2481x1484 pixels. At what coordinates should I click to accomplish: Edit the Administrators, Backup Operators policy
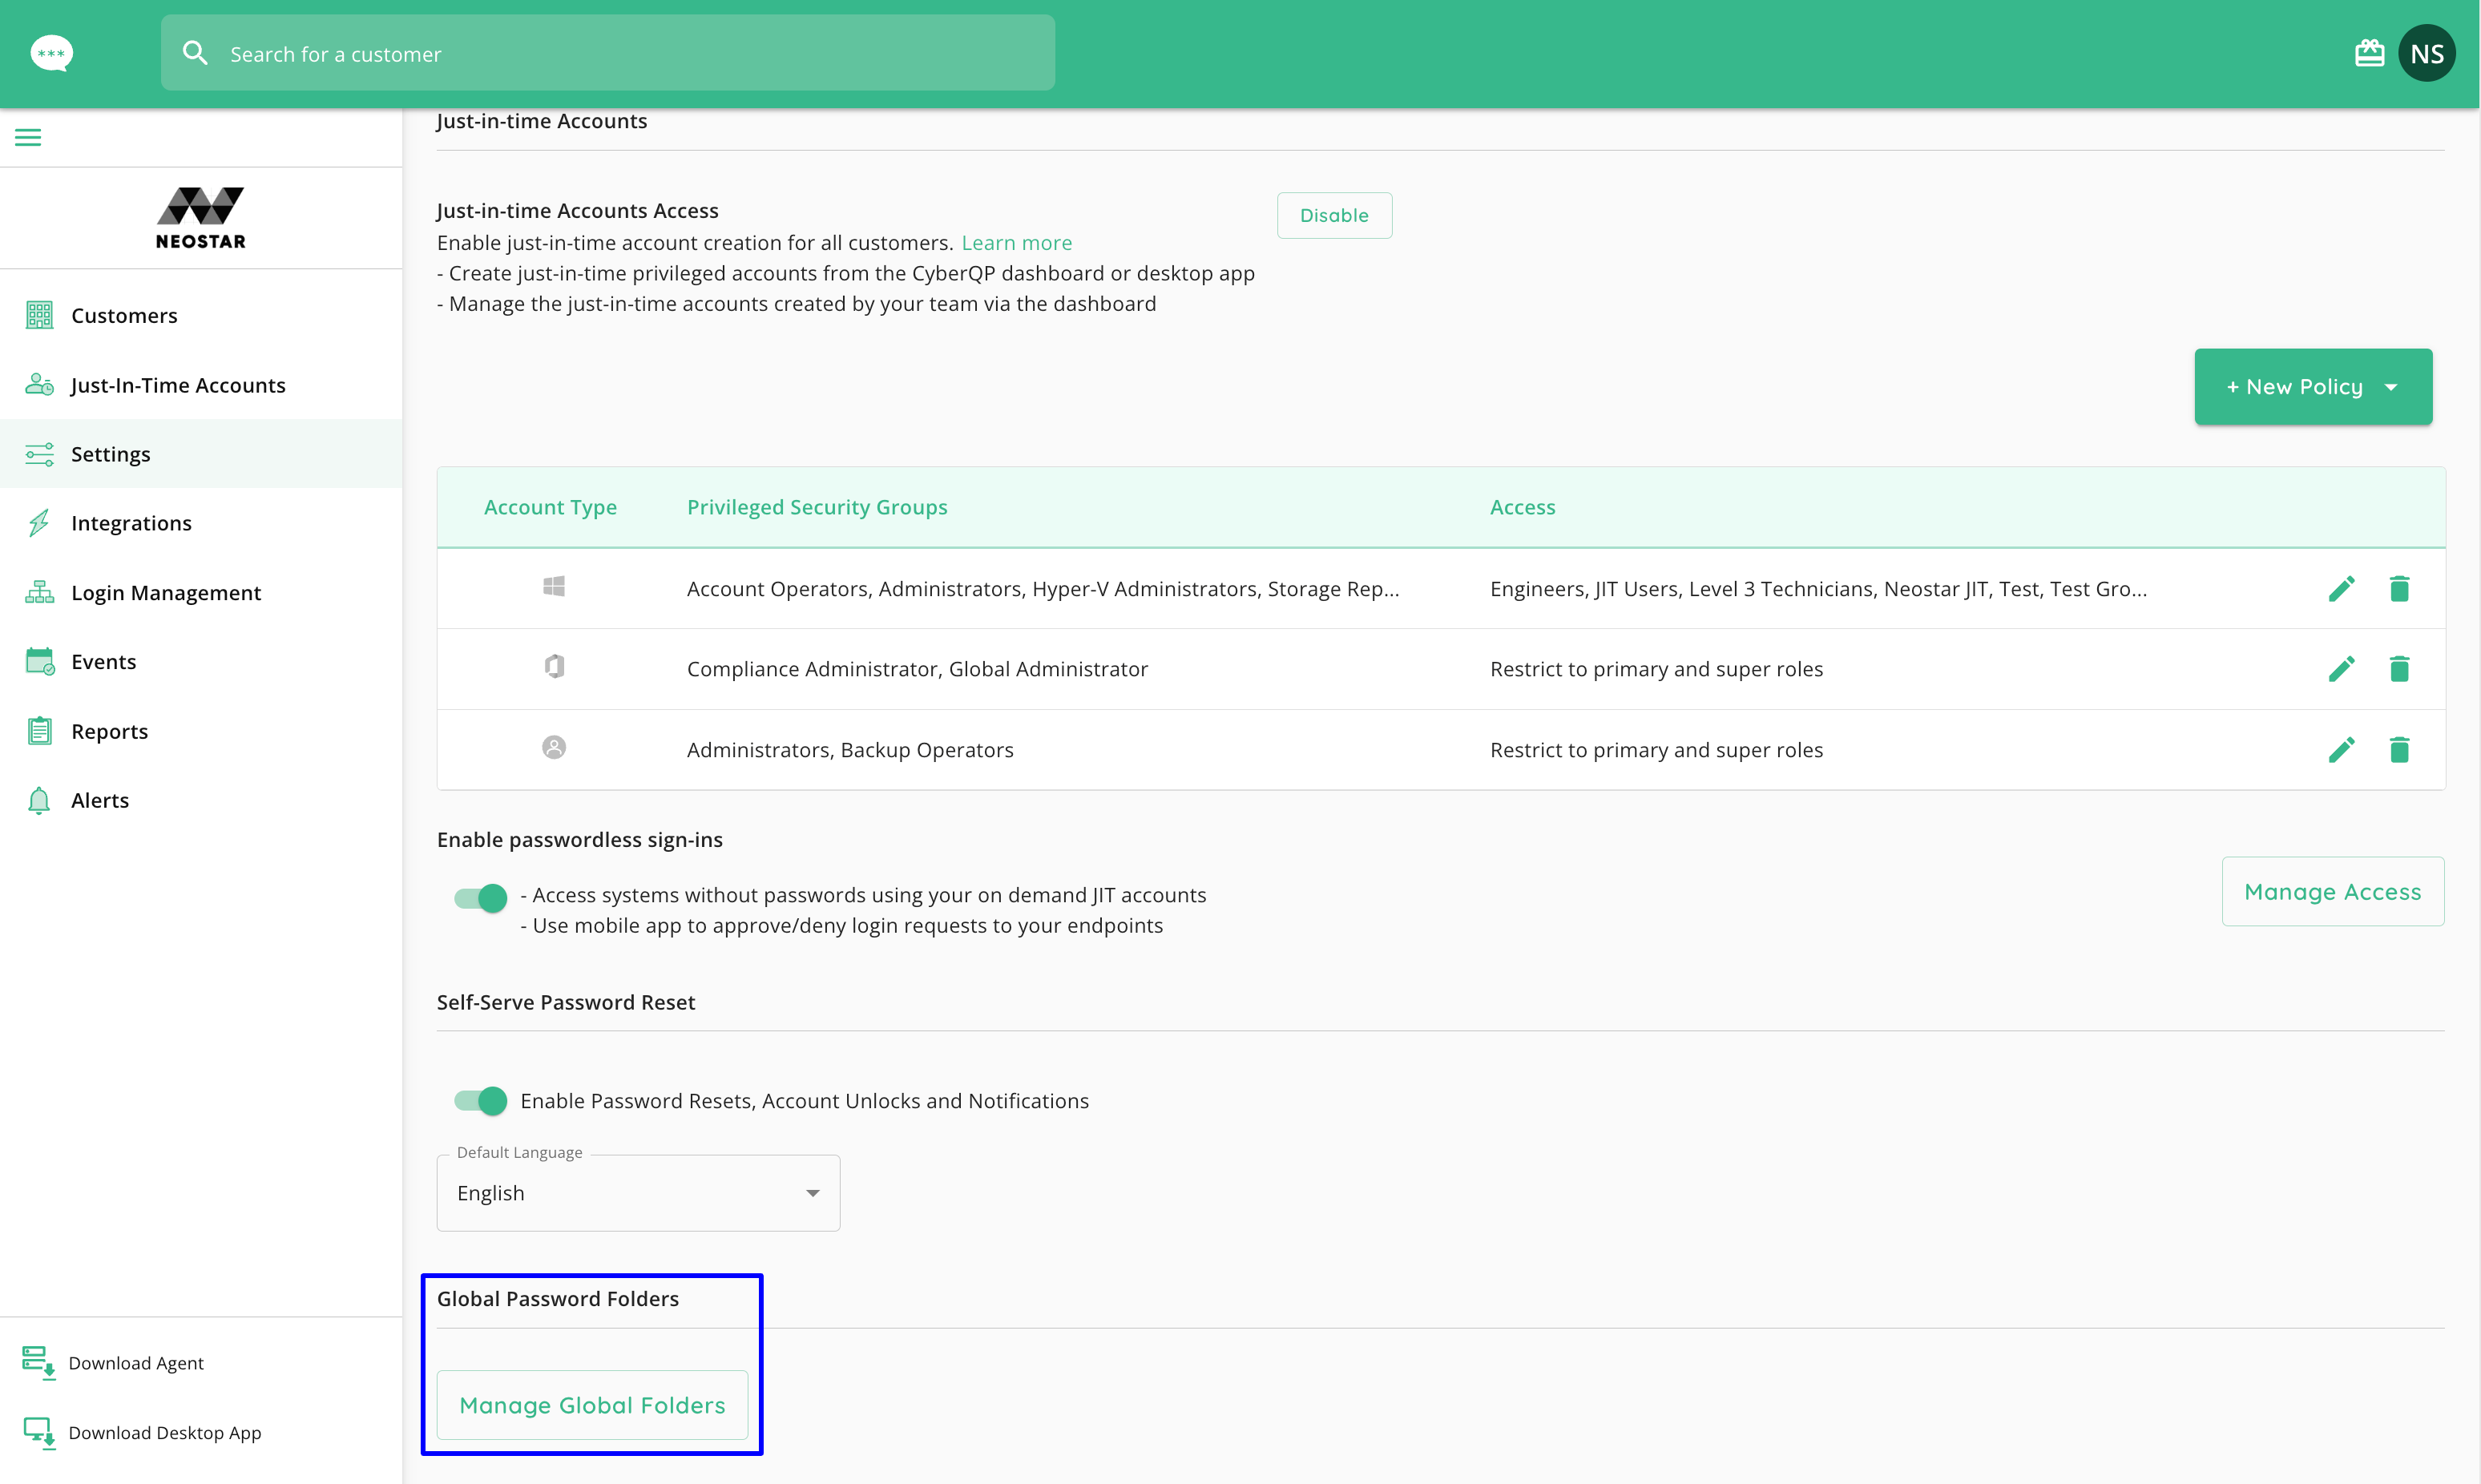(2341, 749)
